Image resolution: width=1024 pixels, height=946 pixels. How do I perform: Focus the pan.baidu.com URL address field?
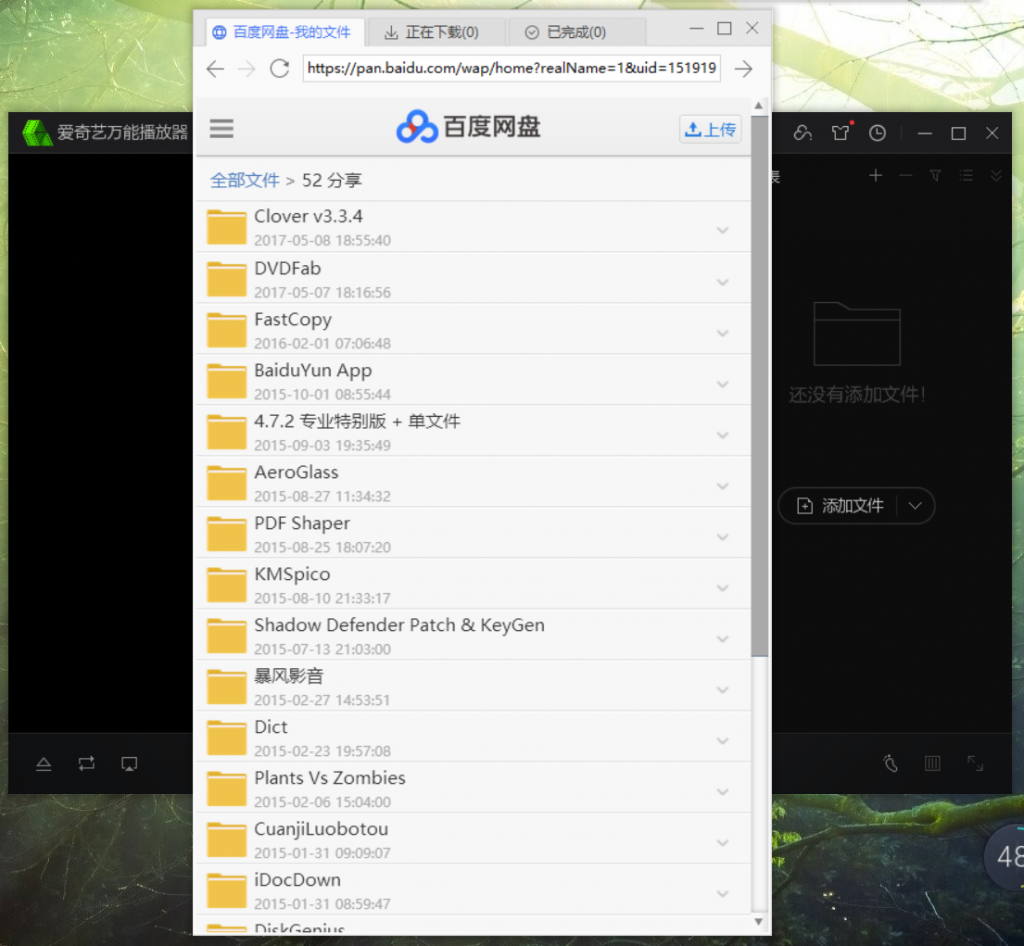tap(511, 69)
